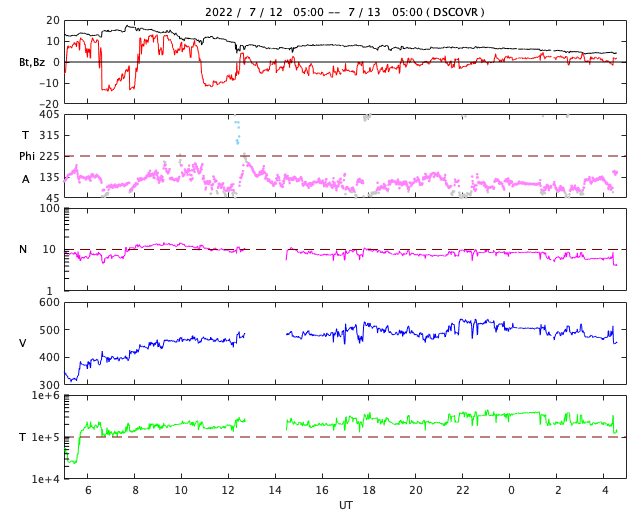640x512 pixels.
Task: Click the '400' tick on velocity axis
Action: click(x=49, y=357)
